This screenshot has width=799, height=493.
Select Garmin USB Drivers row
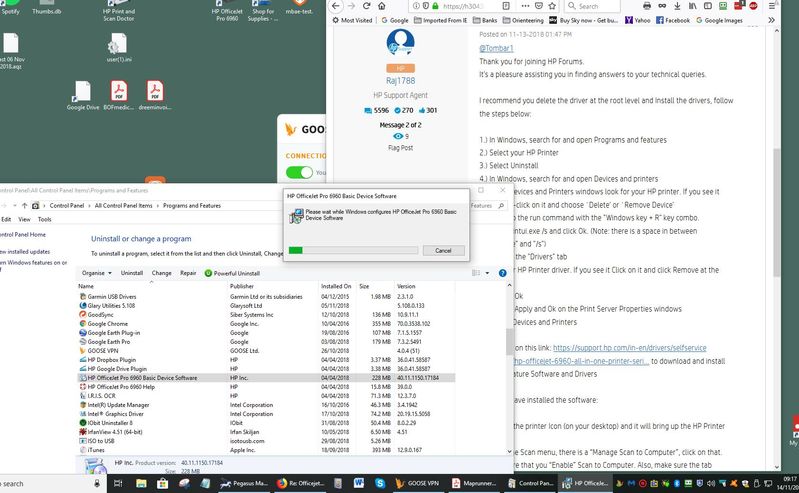(265, 297)
